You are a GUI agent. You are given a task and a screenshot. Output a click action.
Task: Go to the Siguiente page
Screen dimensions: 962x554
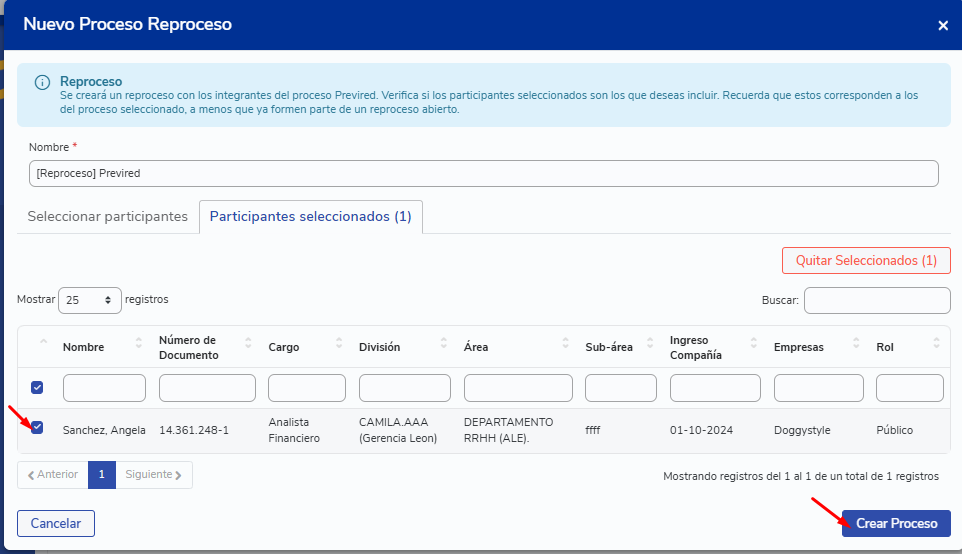pyautogui.click(x=154, y=475)
